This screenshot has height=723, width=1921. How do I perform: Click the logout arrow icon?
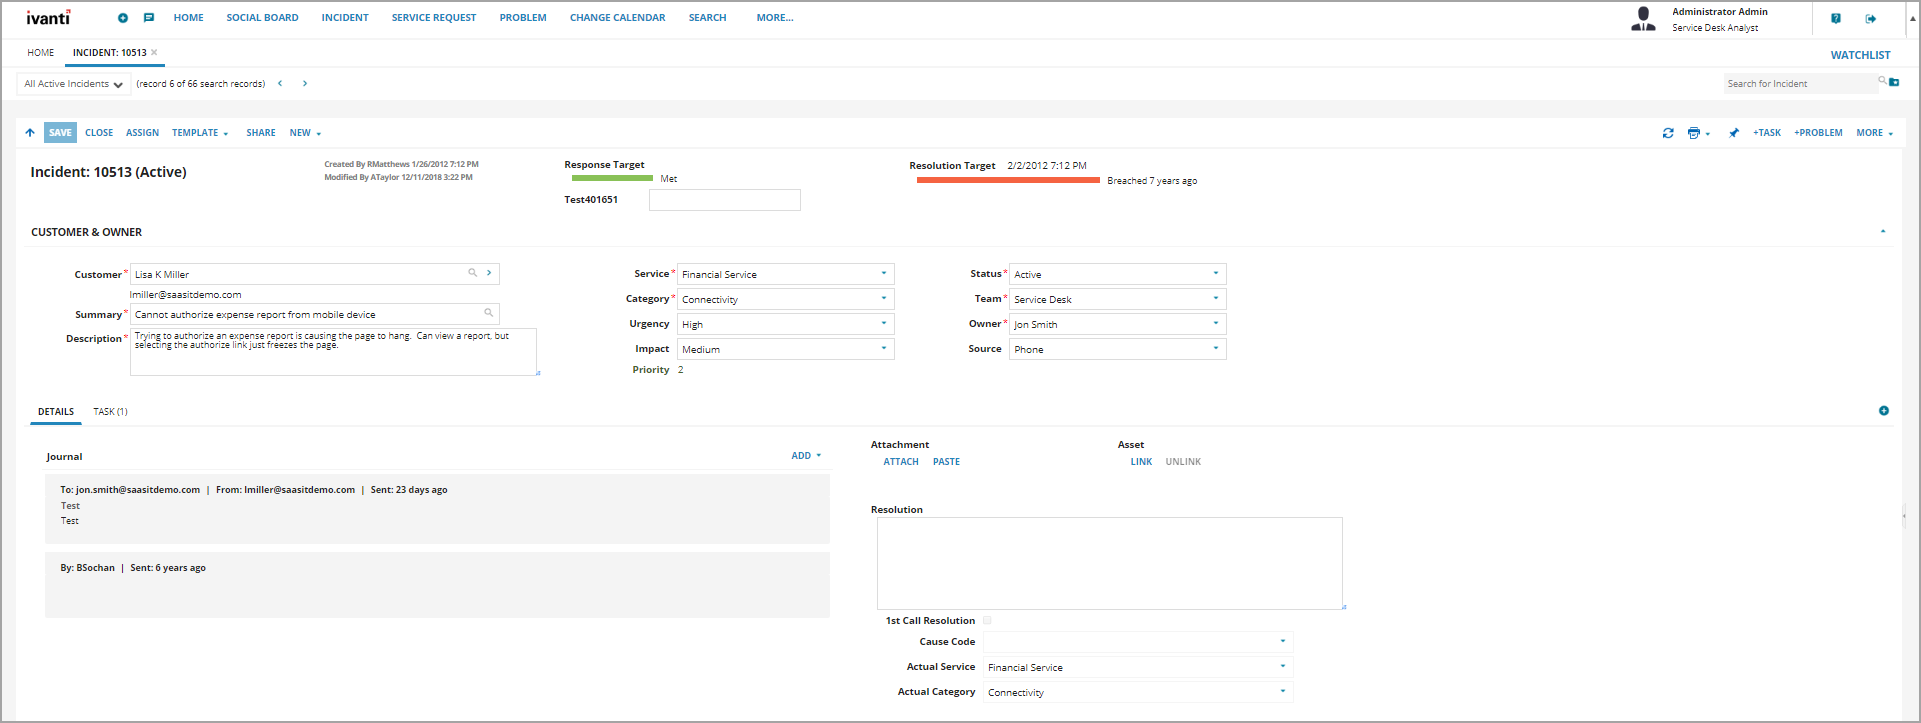coord(1871,18)
